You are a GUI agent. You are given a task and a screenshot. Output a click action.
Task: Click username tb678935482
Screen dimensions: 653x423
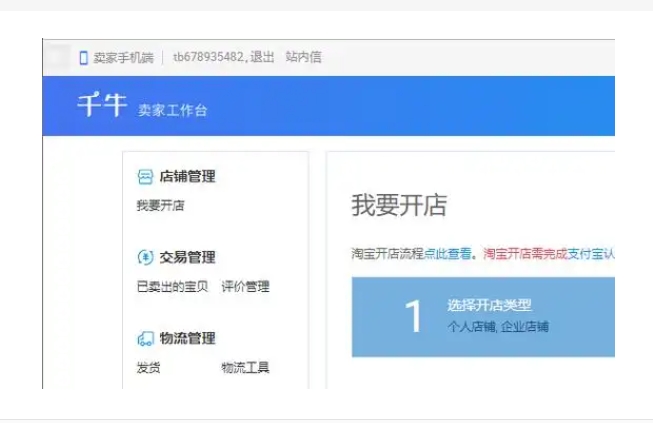coord(209,57)
